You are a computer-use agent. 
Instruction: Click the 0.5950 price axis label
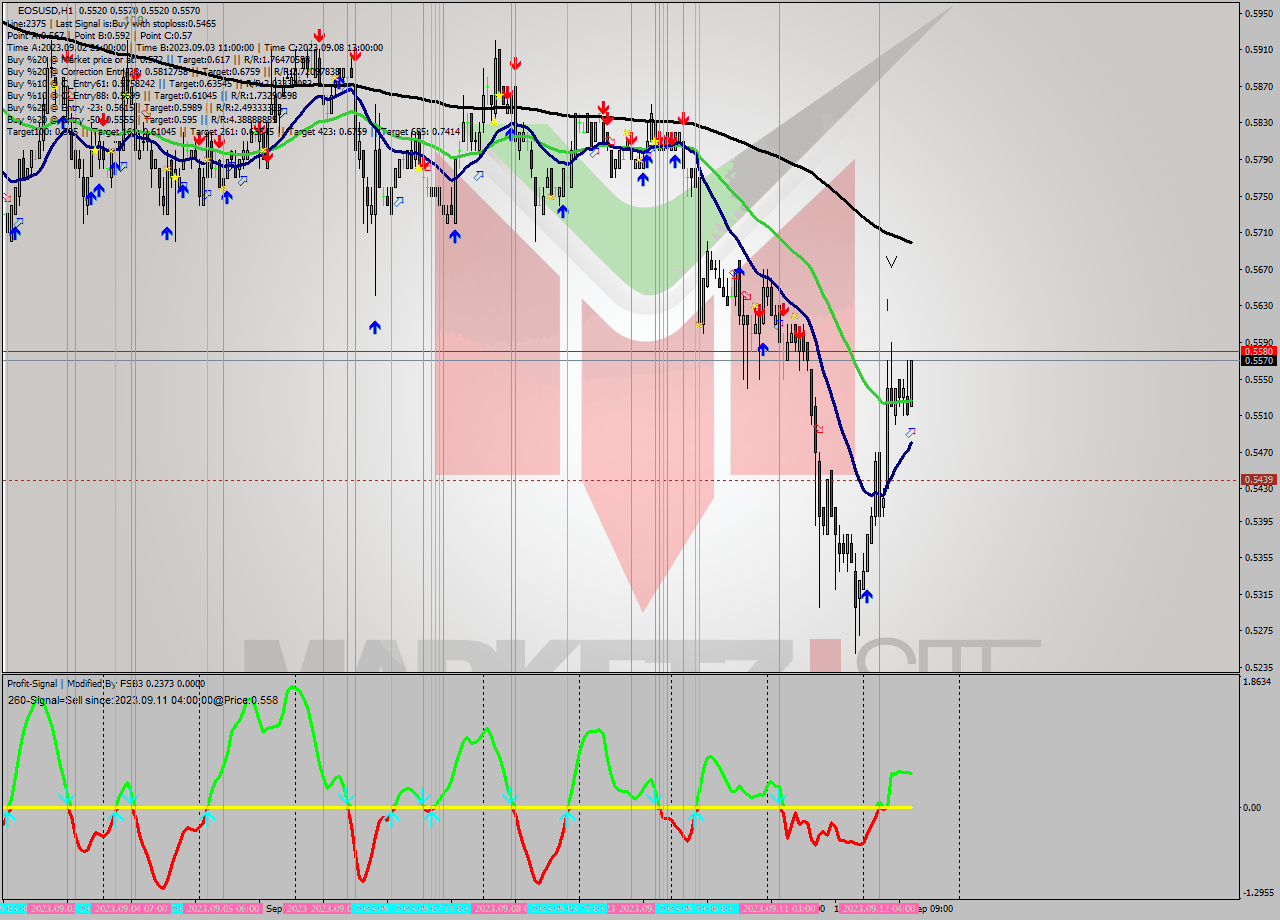(1258, 13)
